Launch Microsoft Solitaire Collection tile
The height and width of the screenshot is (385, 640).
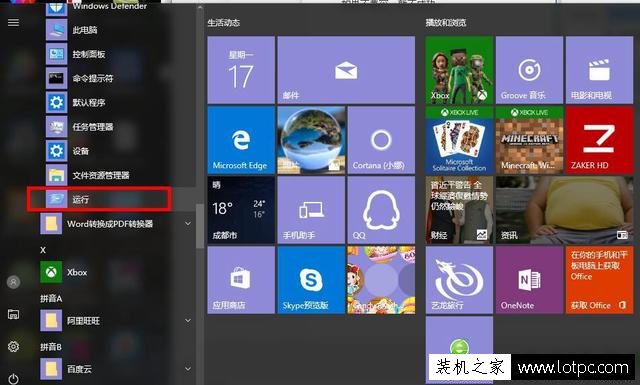[x=459, y=140]
